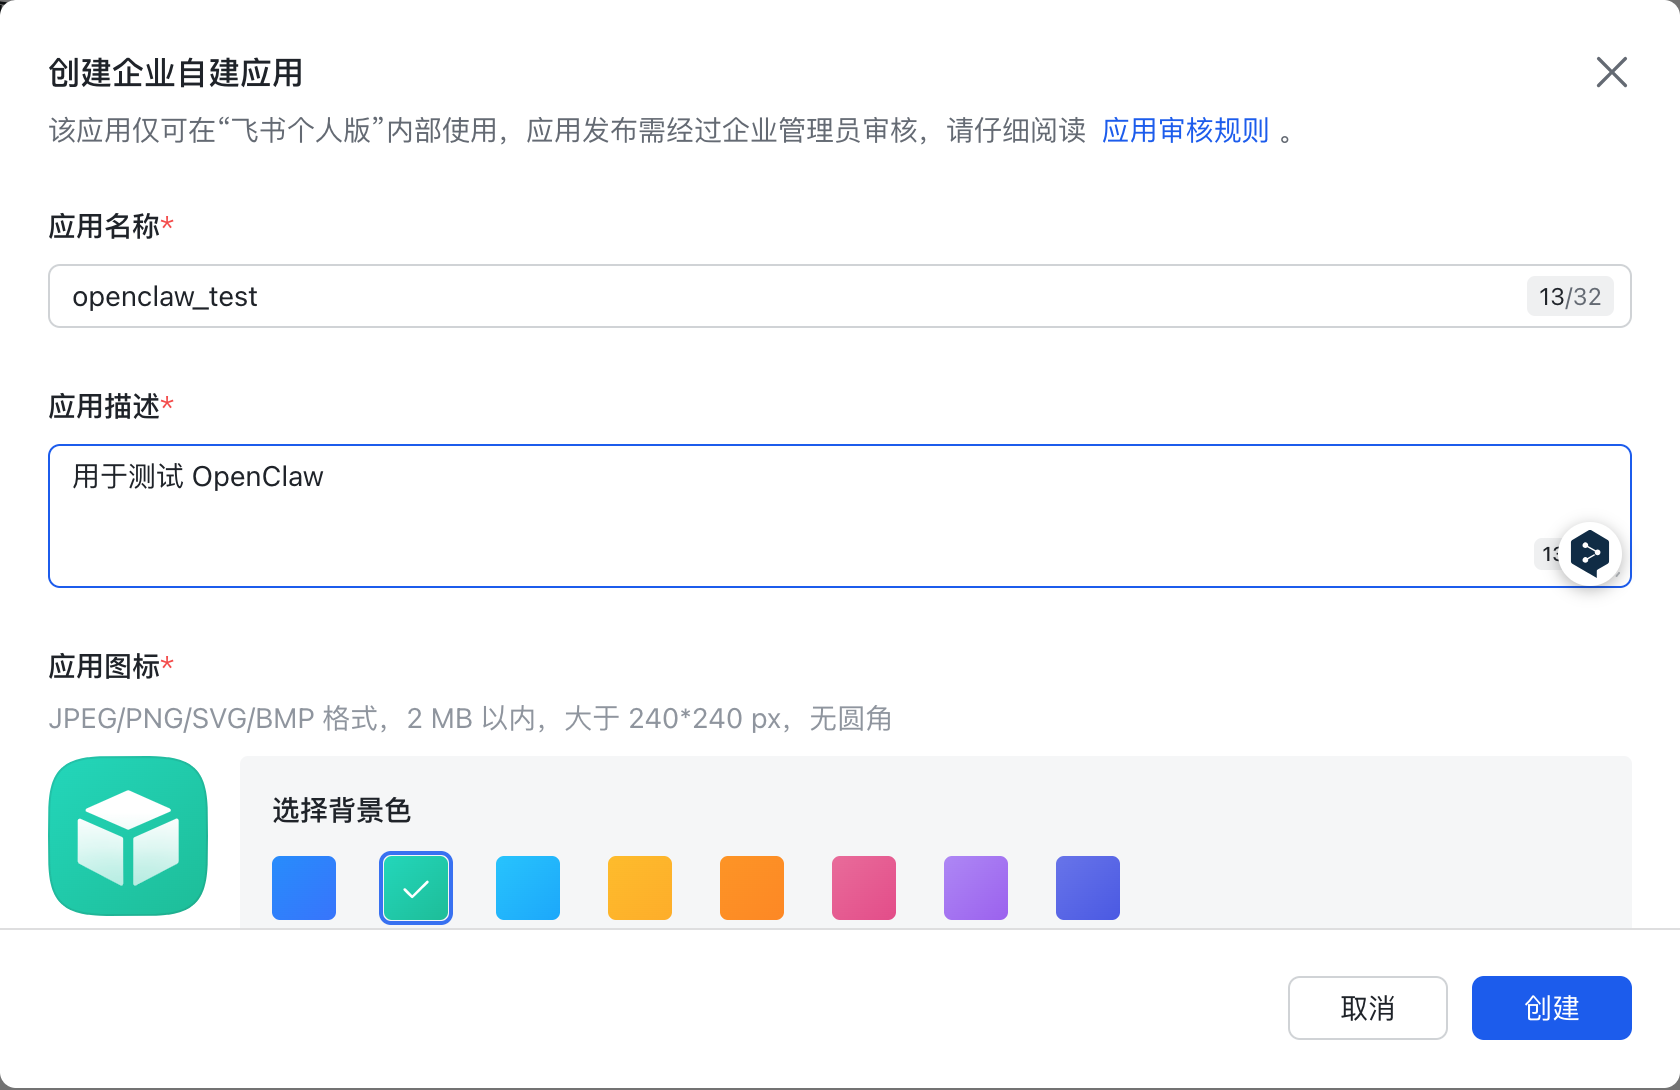This screenshot has height=1090, width=1680.
Task: Pick the pink background color swatch
Action: (x=864, y=888)
